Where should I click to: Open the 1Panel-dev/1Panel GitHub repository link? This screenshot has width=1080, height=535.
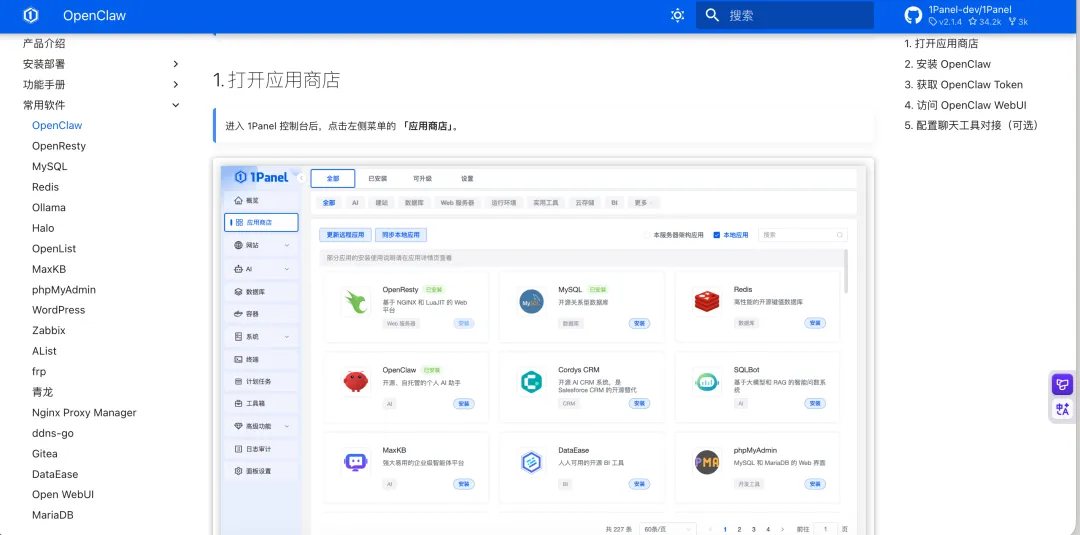pyautogui.click(x=967, y=15)
